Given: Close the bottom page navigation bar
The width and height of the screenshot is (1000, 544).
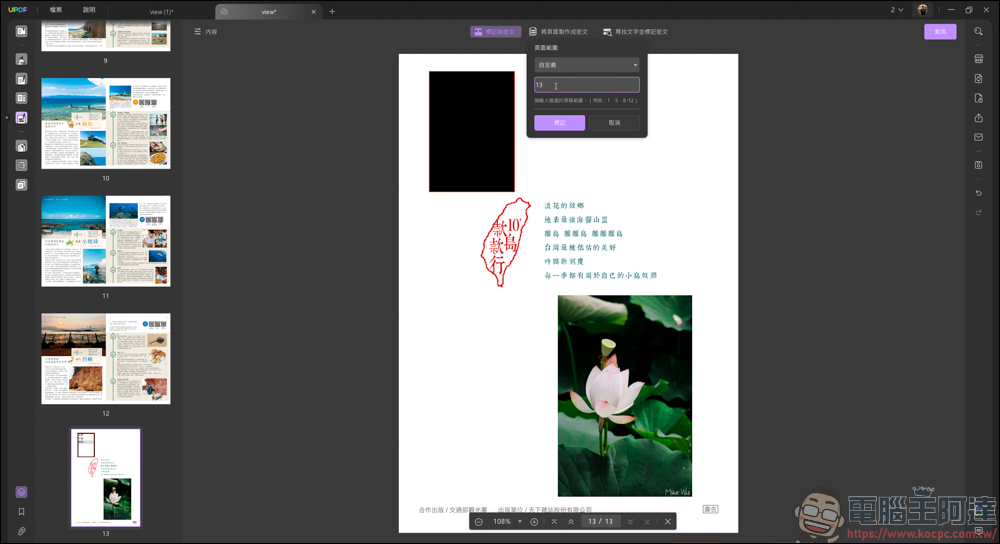Looking at the screenshot, I should click(x=667, y=522).
